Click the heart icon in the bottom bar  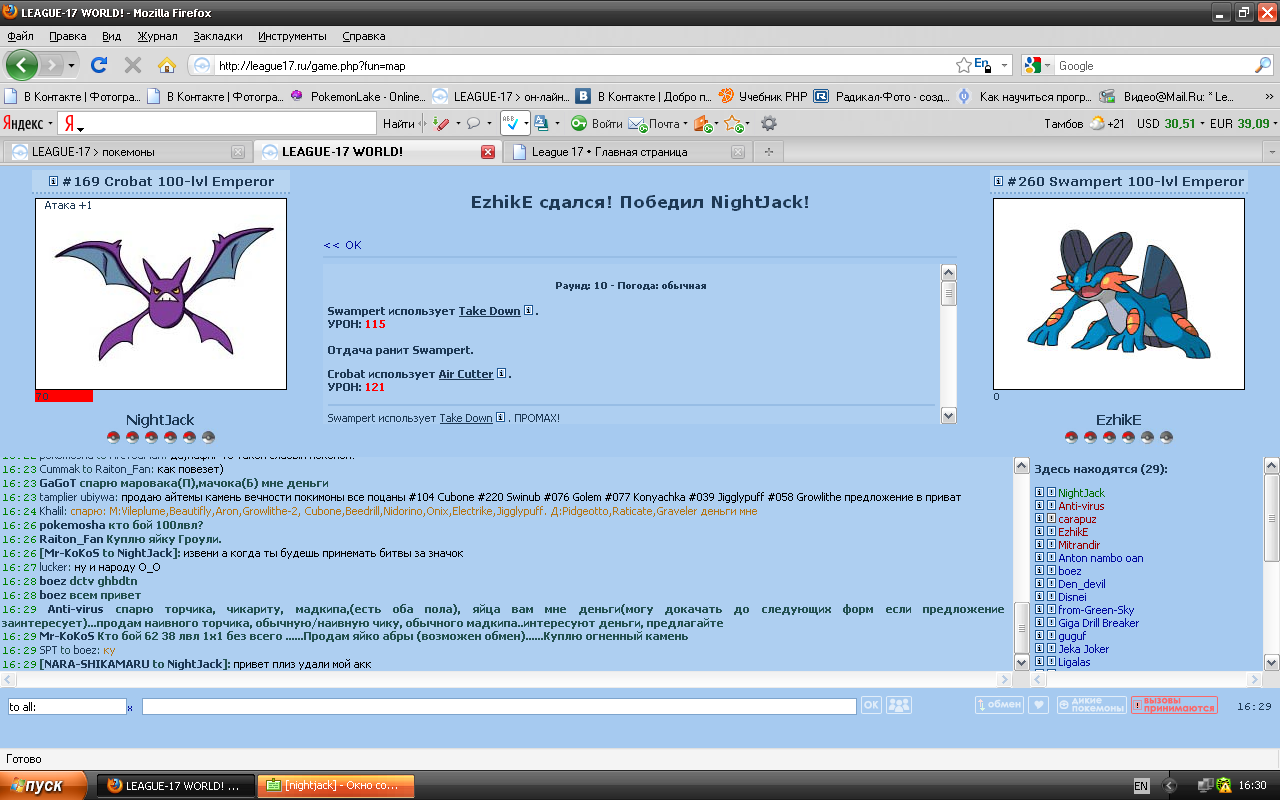[x=1039, y=705]
